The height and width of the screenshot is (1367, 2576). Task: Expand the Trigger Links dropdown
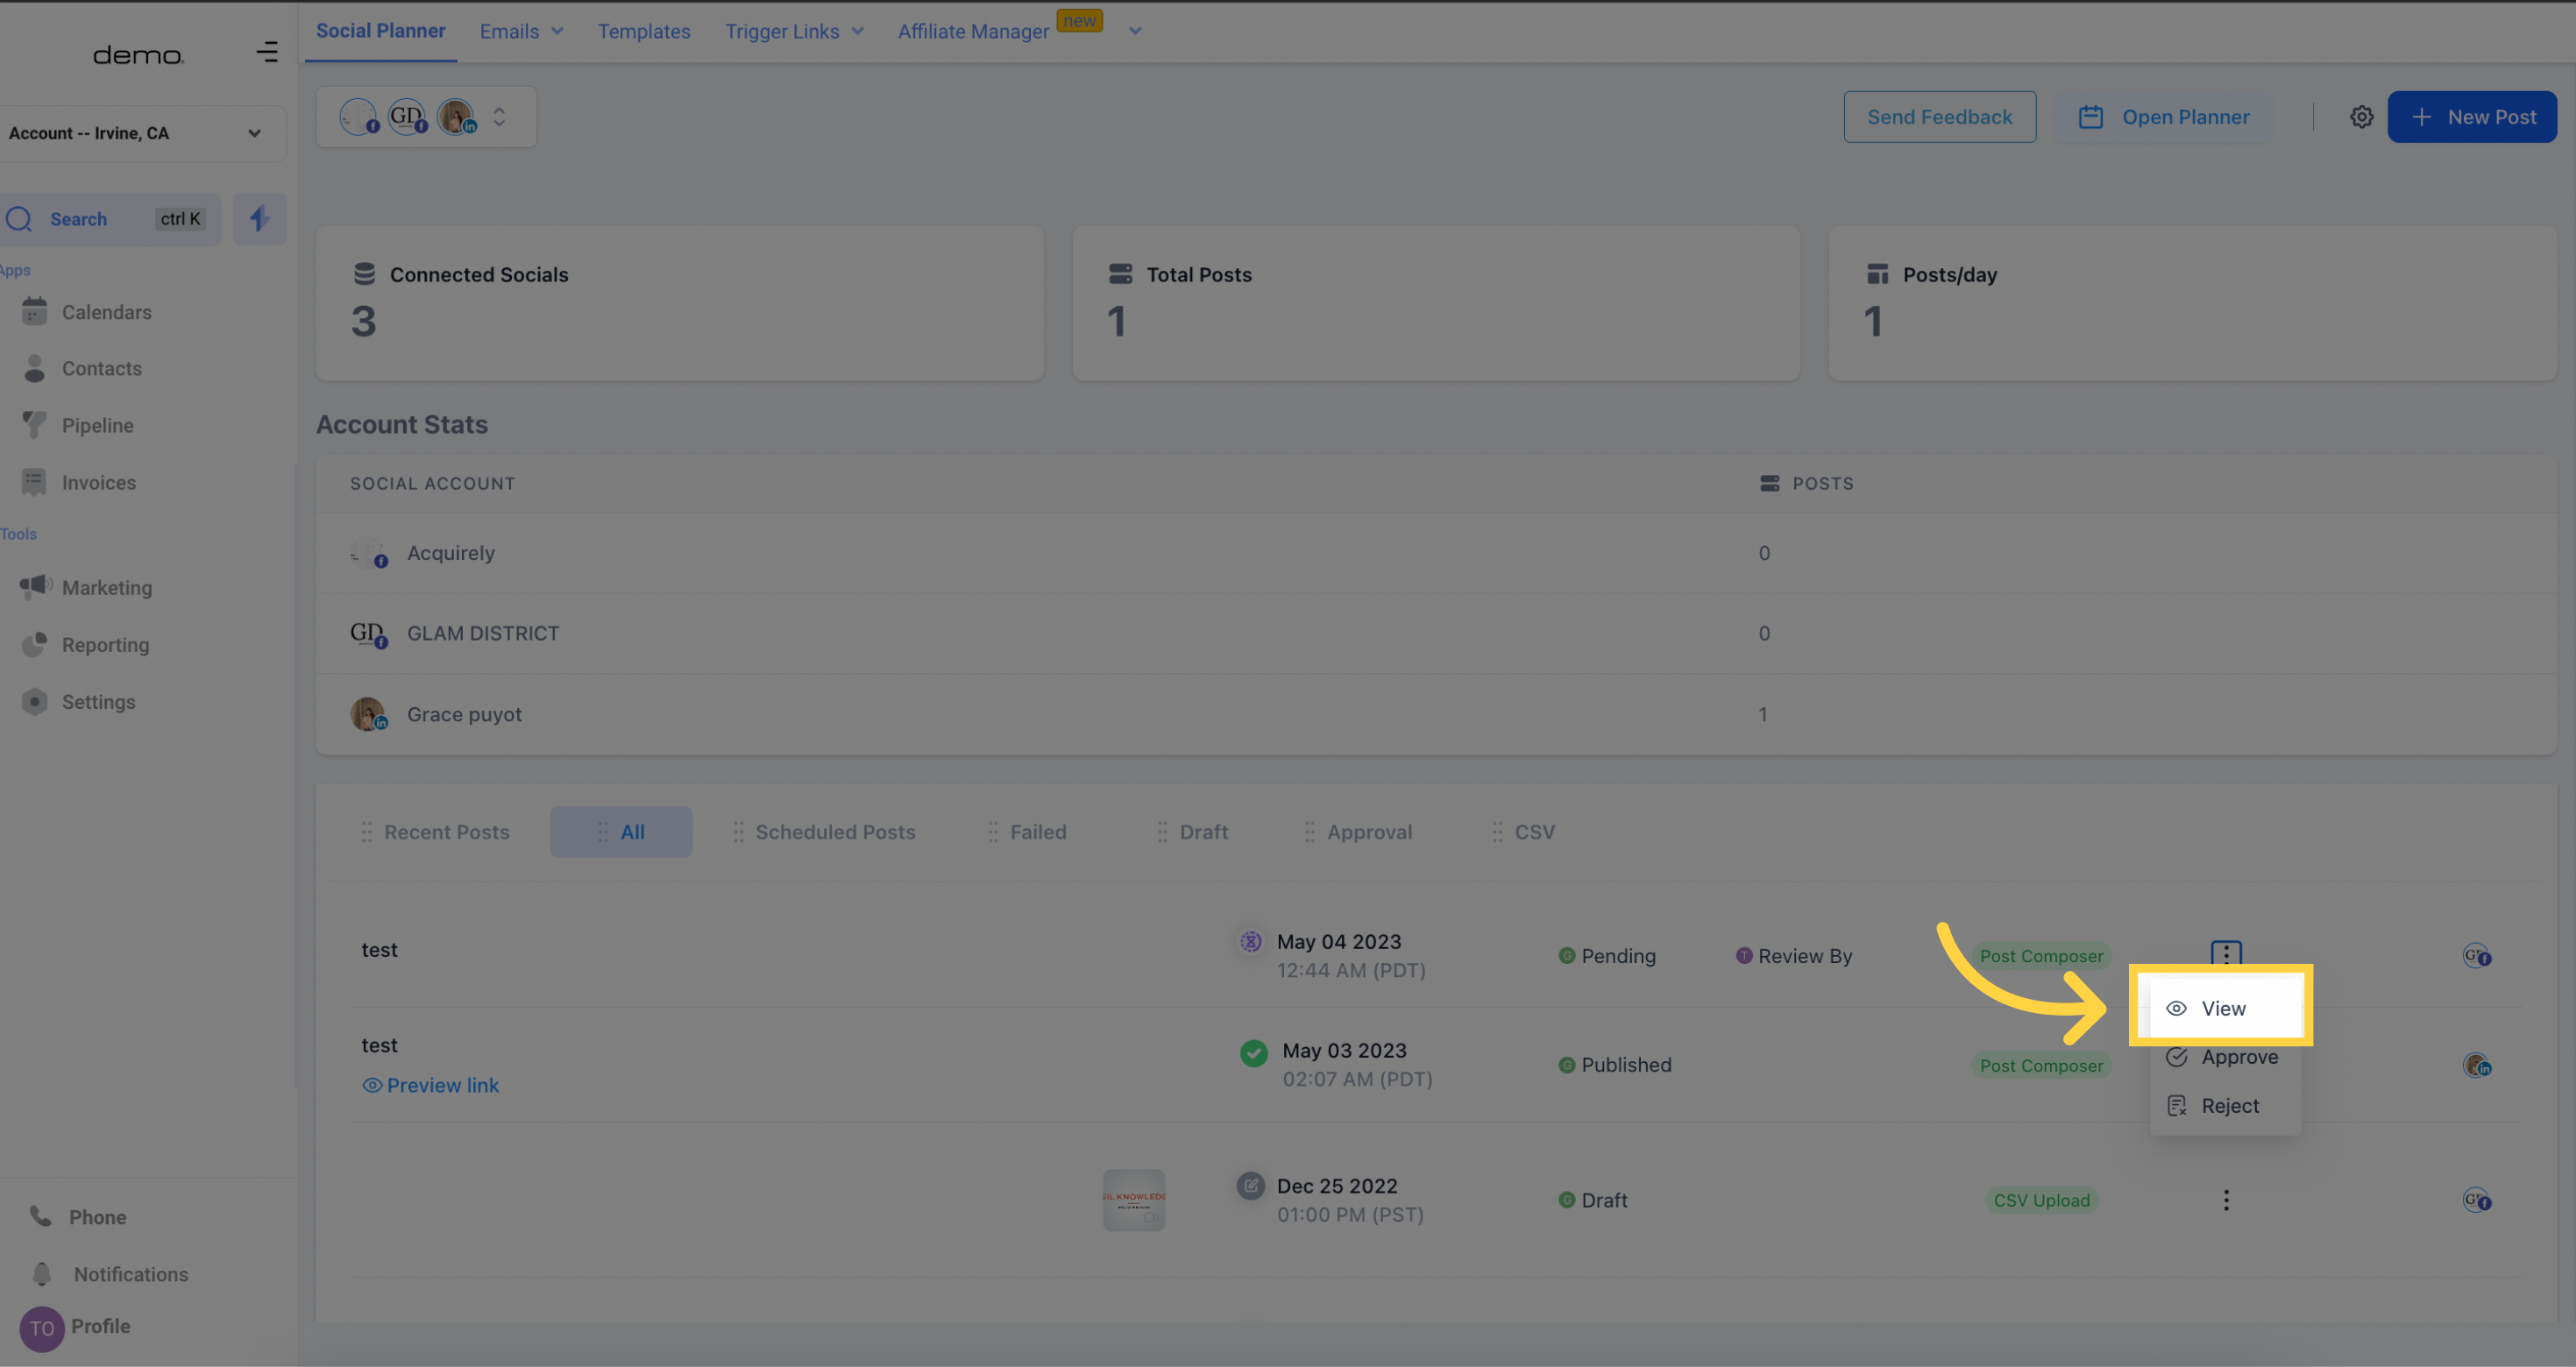pos(794,31)
